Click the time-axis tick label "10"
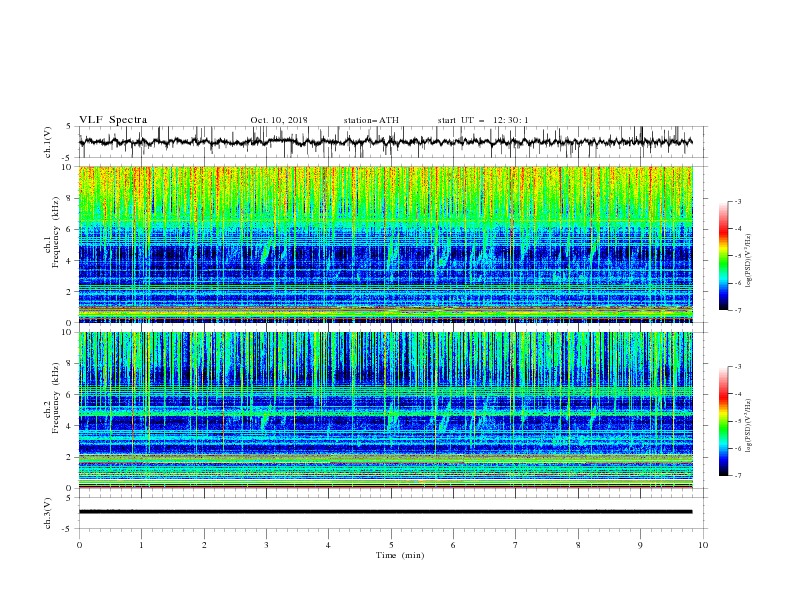The image size is (792, 612). tap(703, 545)
